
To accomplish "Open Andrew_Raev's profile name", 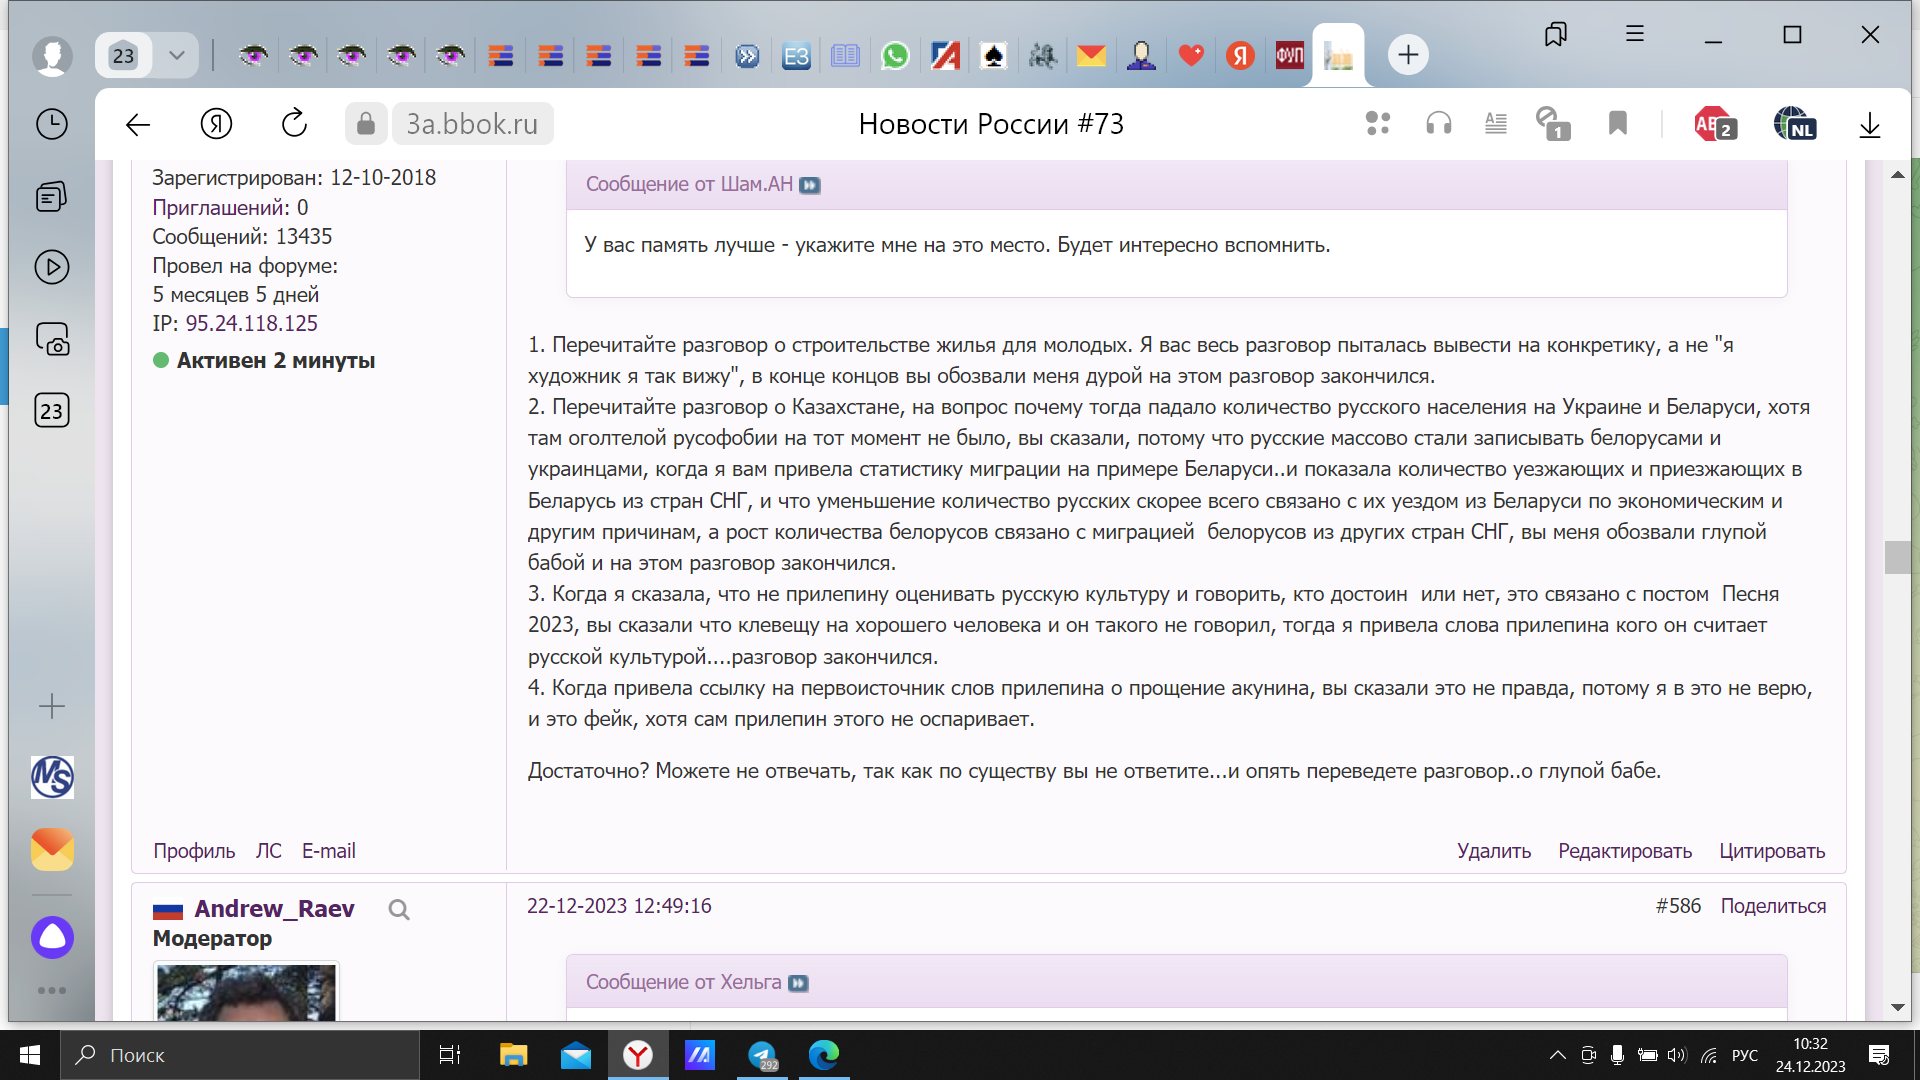I will click(x=274, y=909).
